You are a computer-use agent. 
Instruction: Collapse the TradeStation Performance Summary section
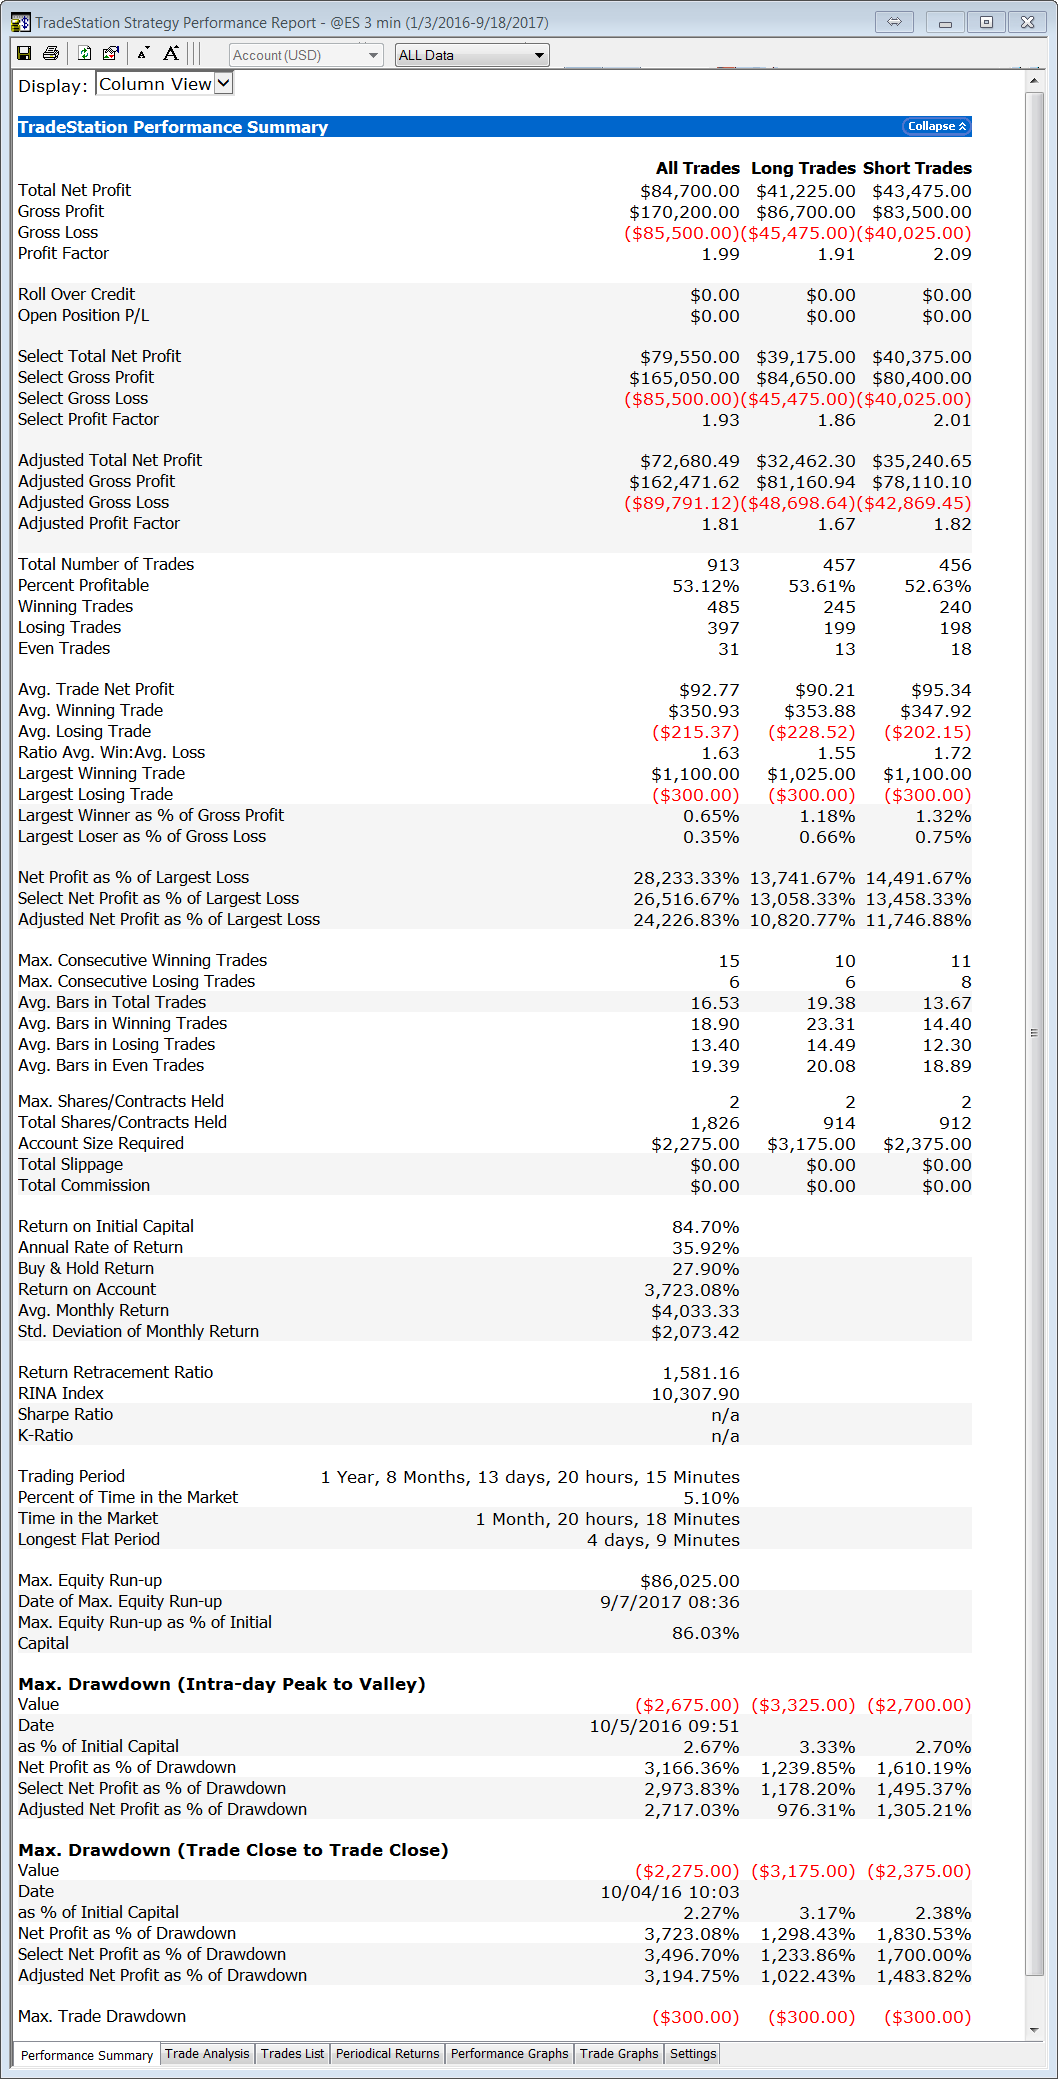pos(936,126)
